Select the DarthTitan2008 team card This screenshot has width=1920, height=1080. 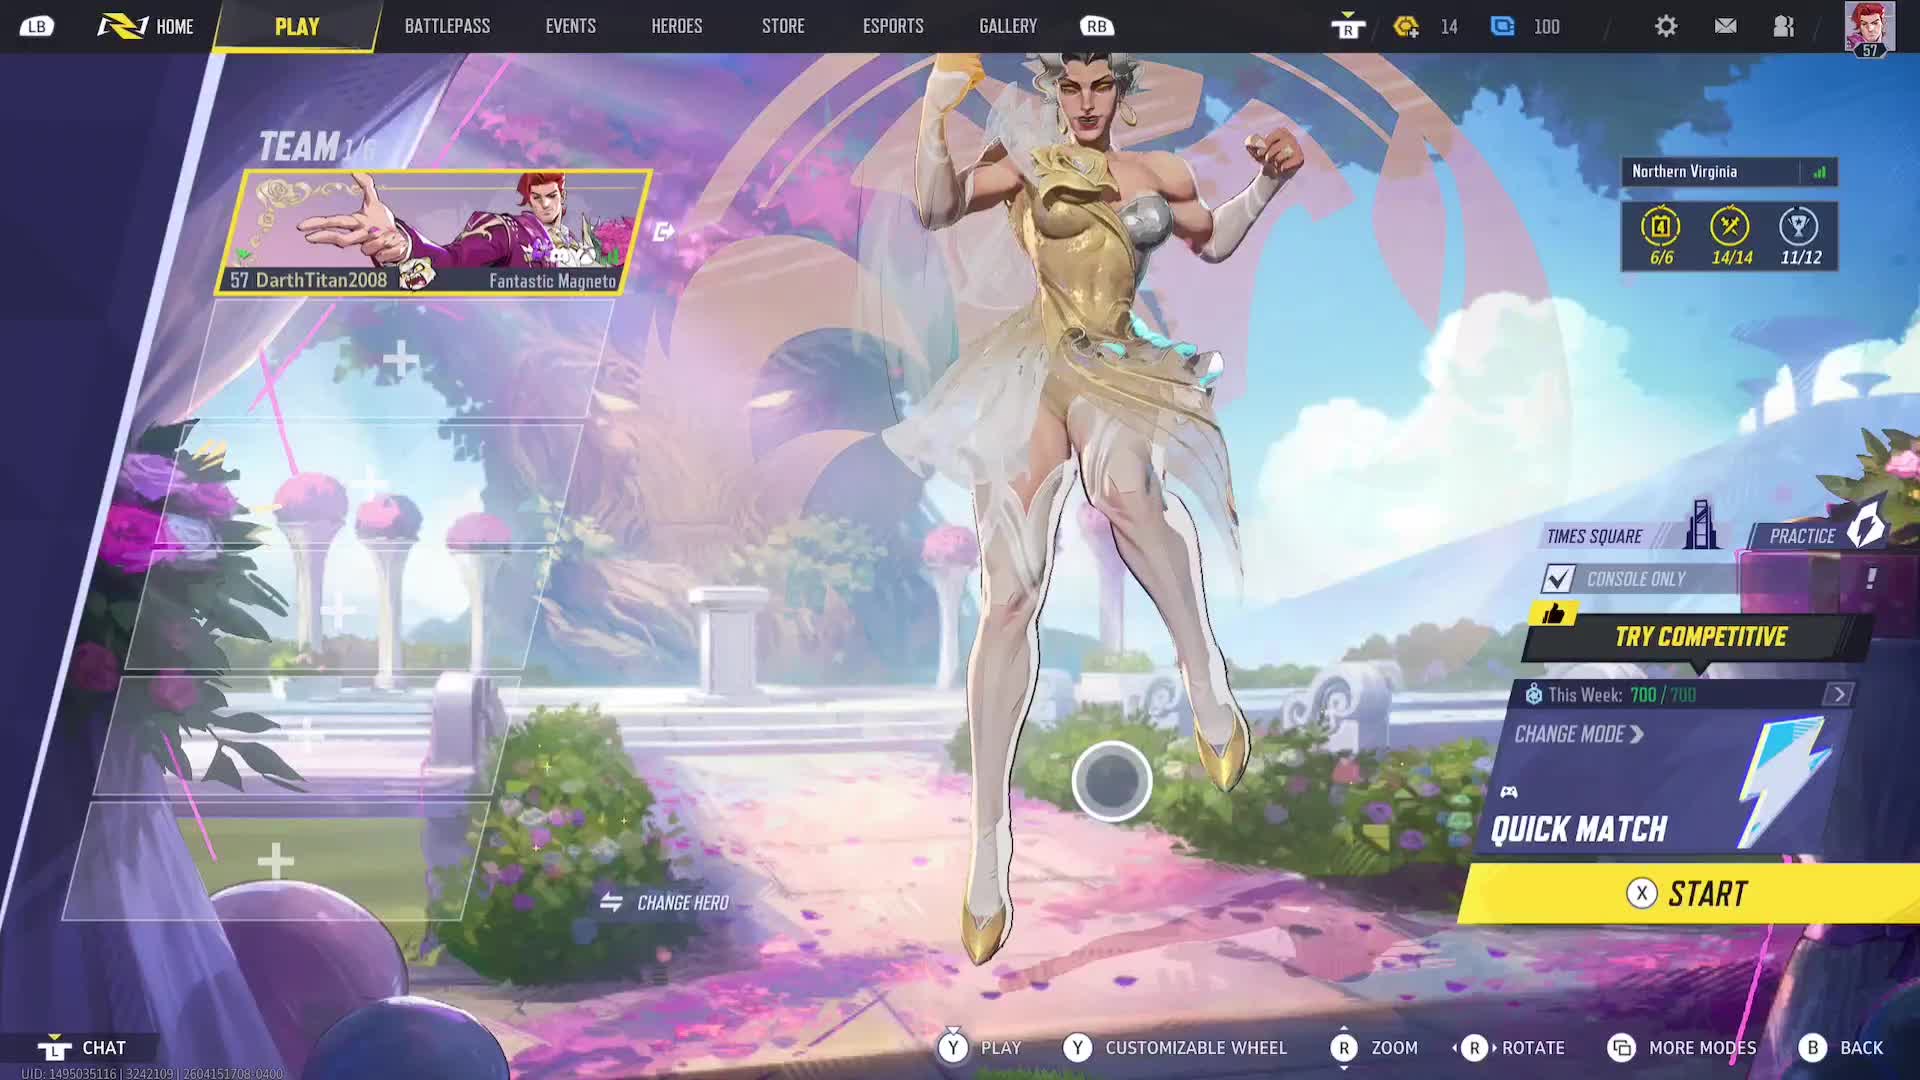coord(434,232)
